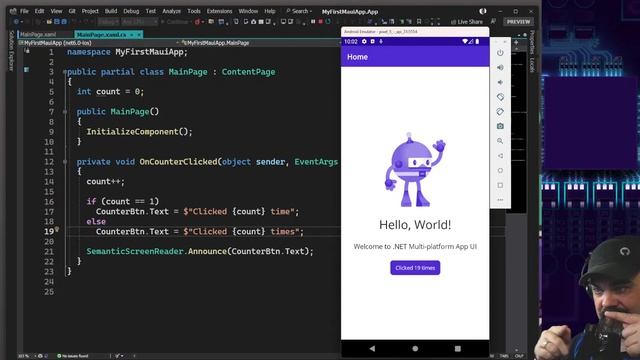Click the Search box in title bar

click(299, 11)
